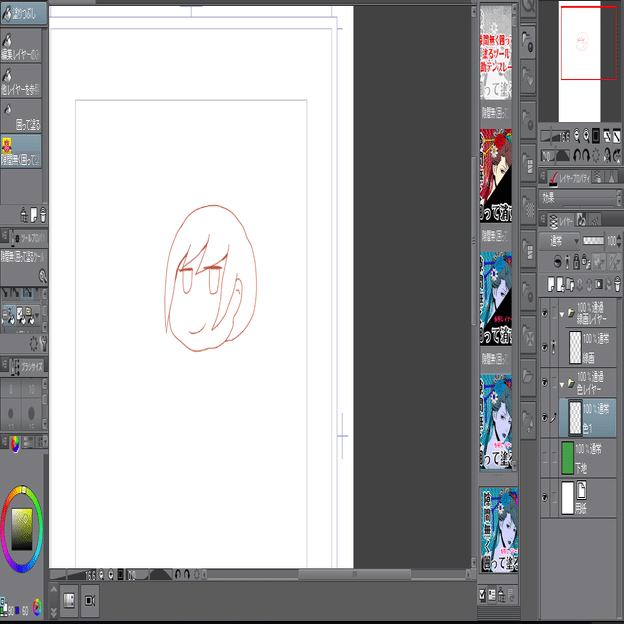The height and width of the screenshot is (624, 624).
Task: Click layer opacity stepper arrows
Action: click(x=619, y=241)
